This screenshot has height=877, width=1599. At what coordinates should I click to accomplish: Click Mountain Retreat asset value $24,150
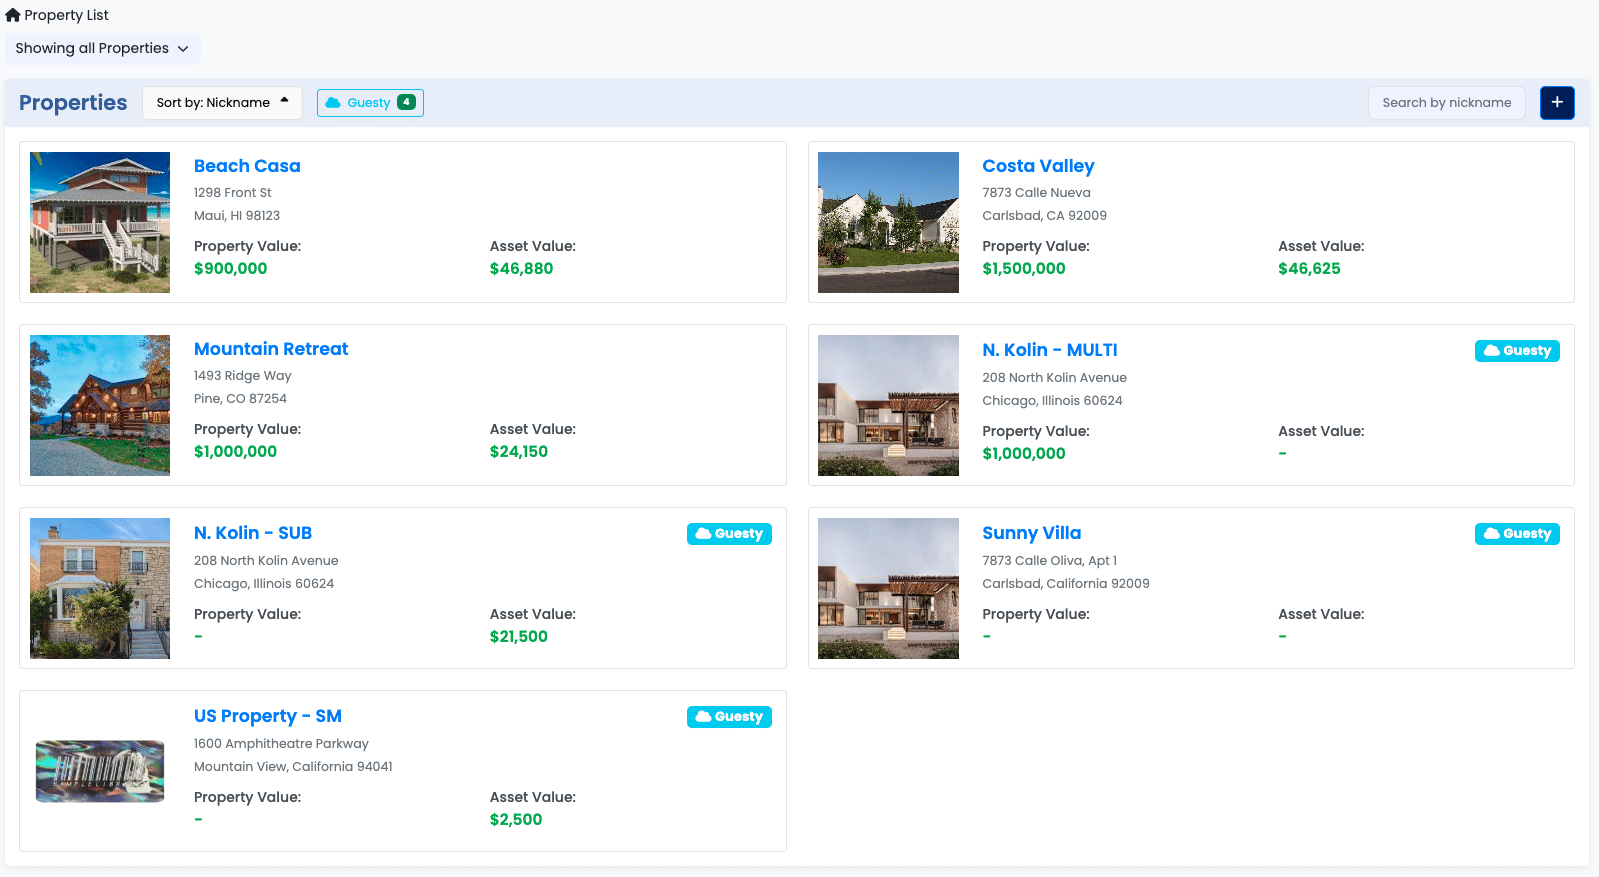click(519, 451)
